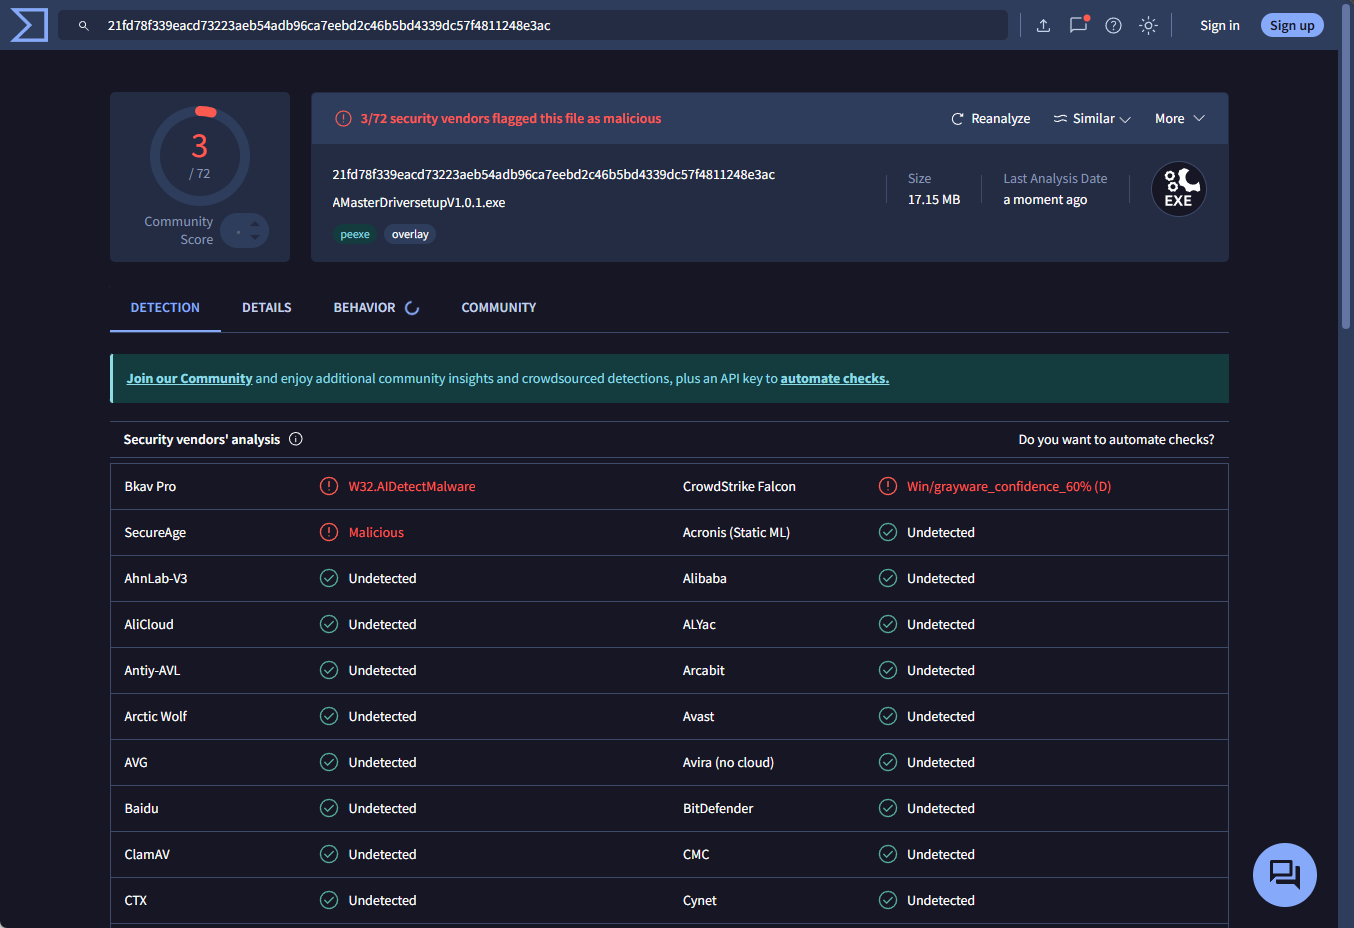Open the upload file icon
The height and width of the screenshot is (928, 1354).
click(x=1043, y=26)
